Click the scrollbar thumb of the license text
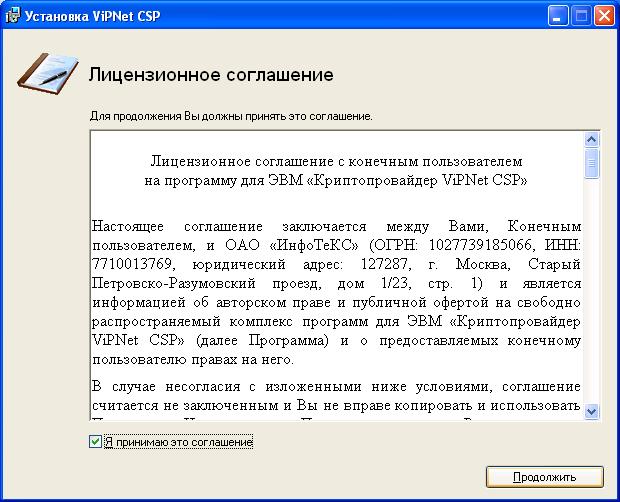The image size is (620, 502). (592, 163)
